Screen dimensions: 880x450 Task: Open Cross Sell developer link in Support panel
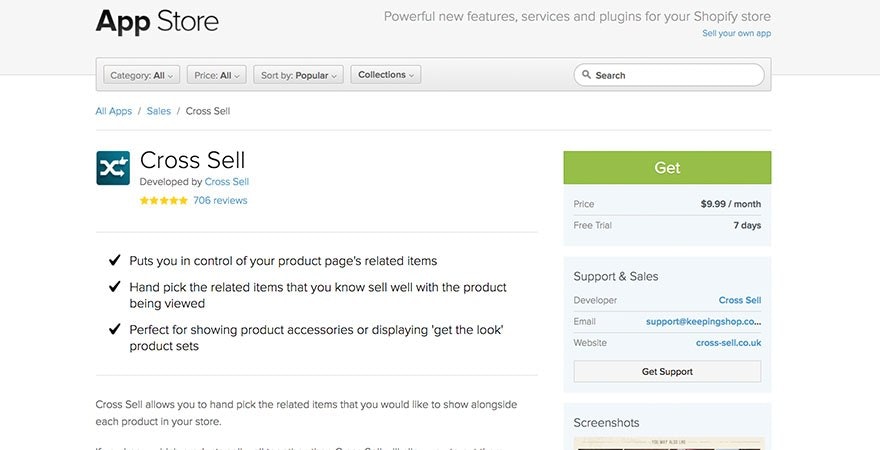pyautogui.click(x=739, y=300)
